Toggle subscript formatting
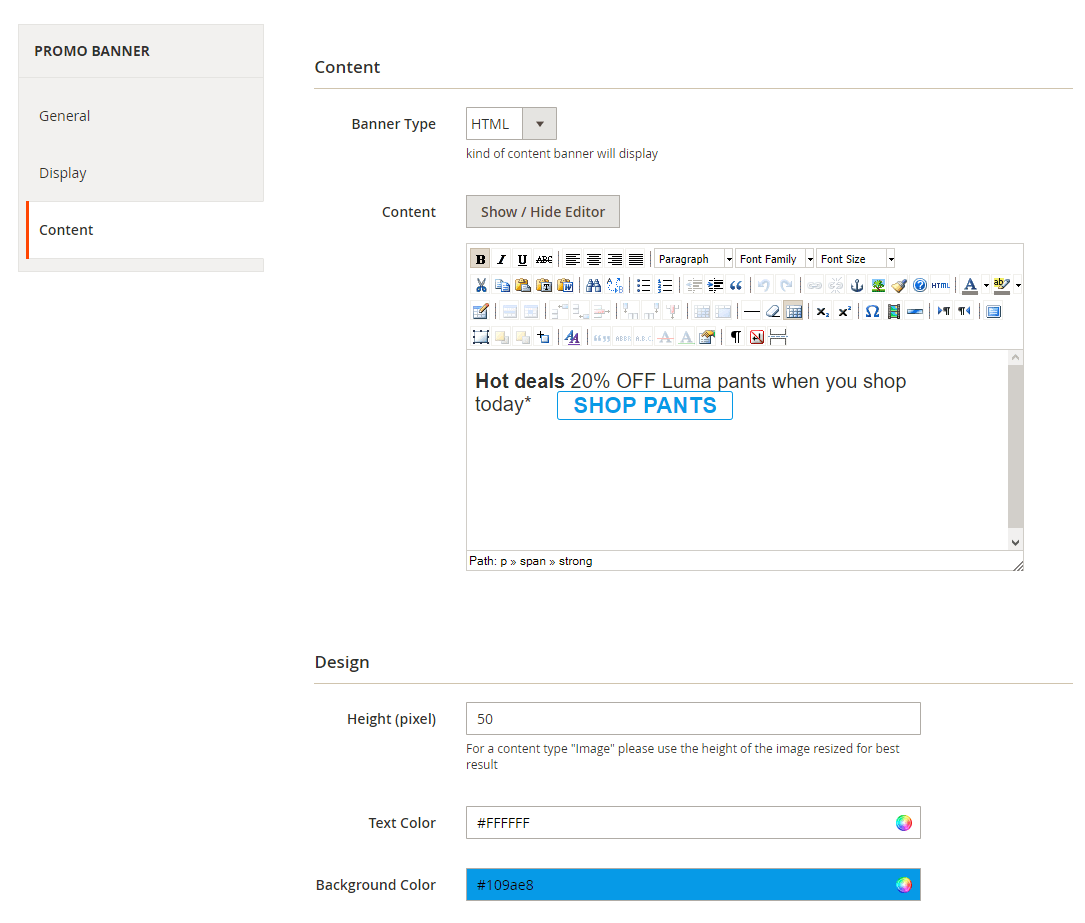This screenshot has width=1085, height=923. tap(823, 311)
